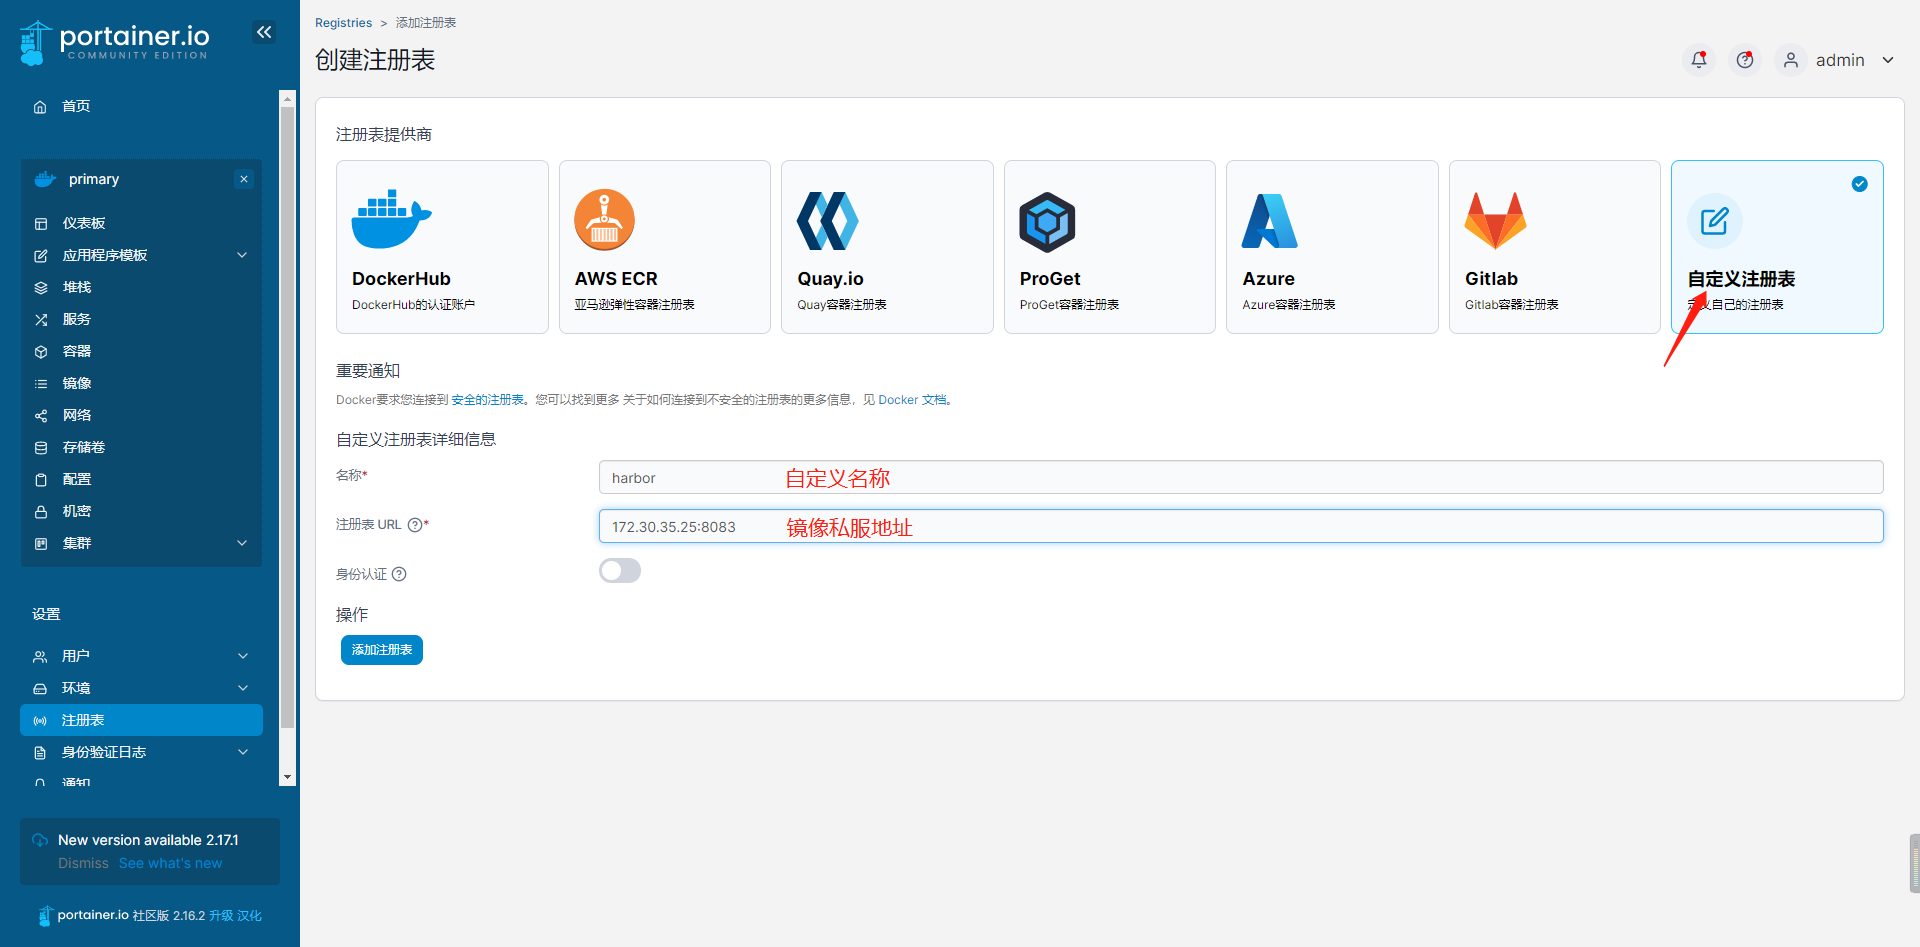This screenshot has height=947, width=1920.
Task: Click the admin user avatar icon
Action: tap(1791, 60)
